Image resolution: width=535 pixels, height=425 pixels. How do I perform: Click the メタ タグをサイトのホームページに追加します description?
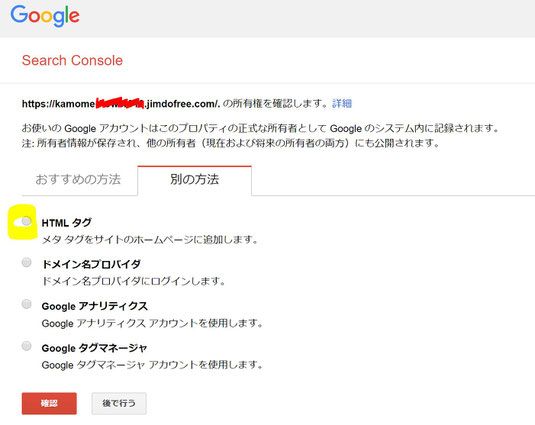point(150,239)
